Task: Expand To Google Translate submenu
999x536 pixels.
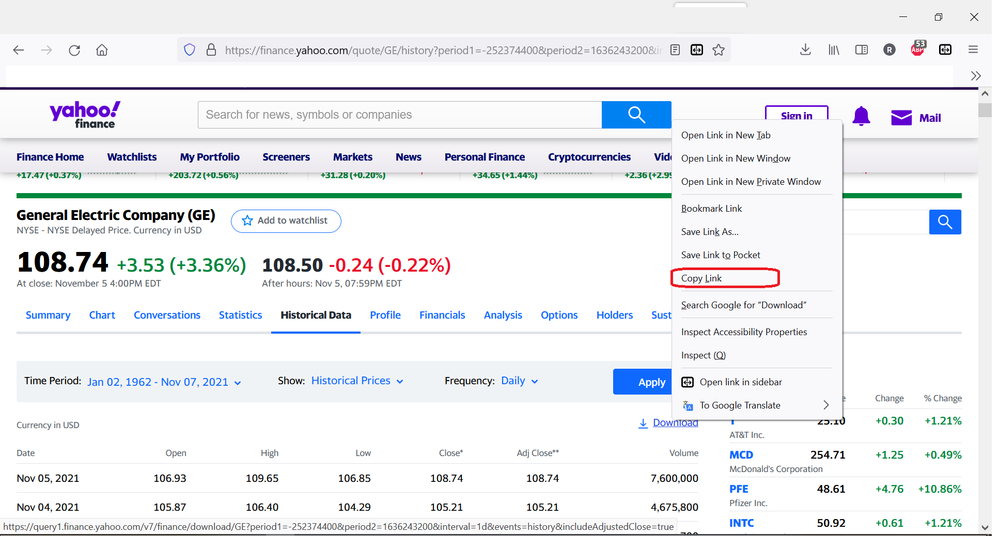Action: pyautogui.click(x=758, y=405)
